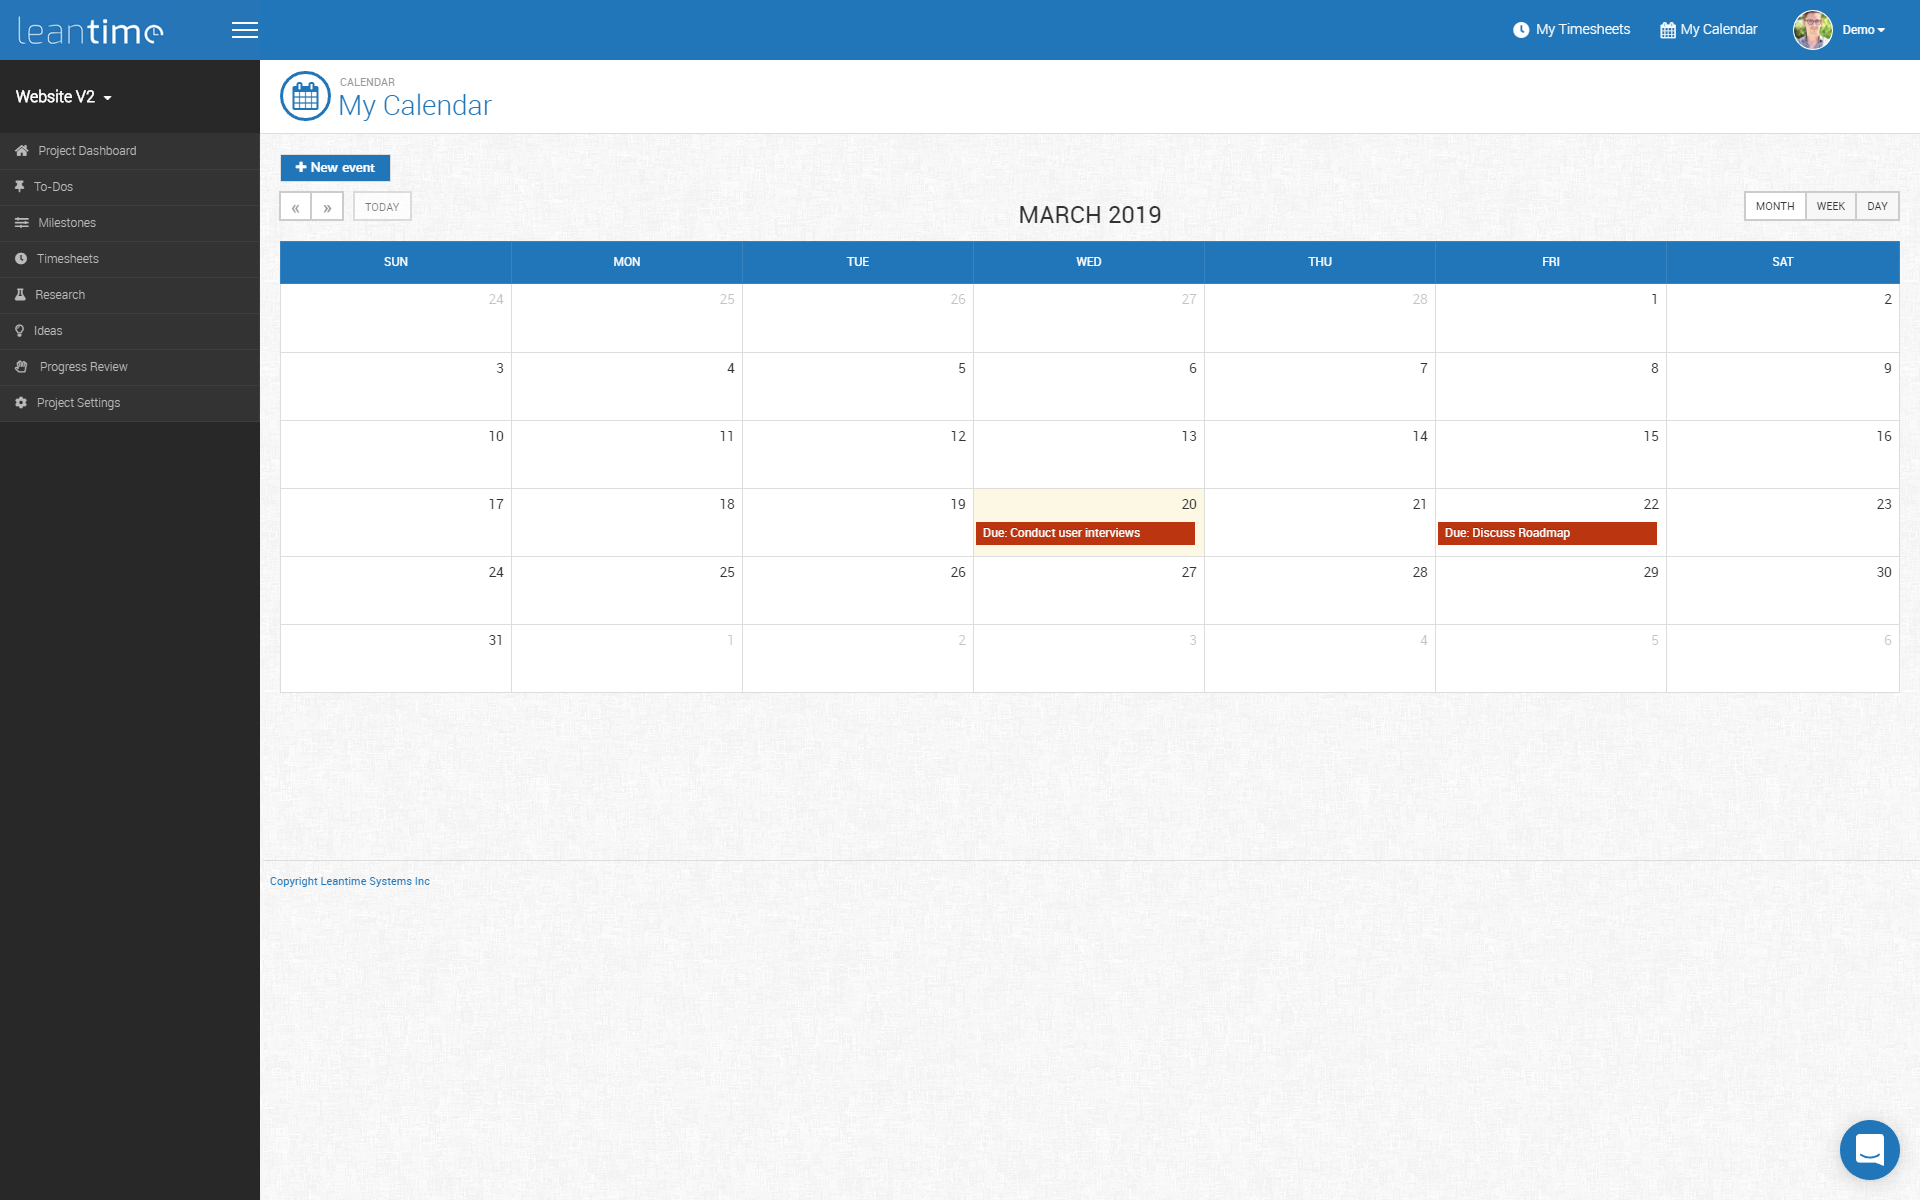Open Milestones in the sidebar

(67, 223)
